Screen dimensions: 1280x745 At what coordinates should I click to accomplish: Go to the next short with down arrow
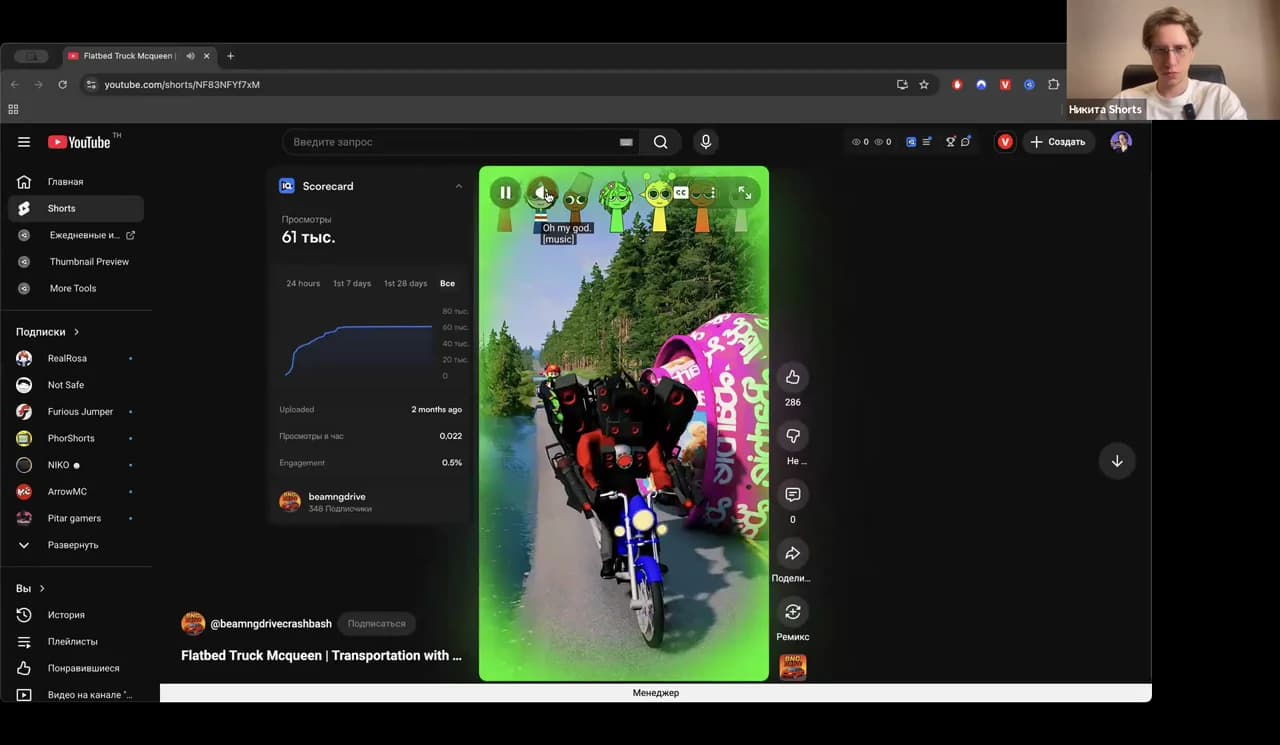(1117, 461)
